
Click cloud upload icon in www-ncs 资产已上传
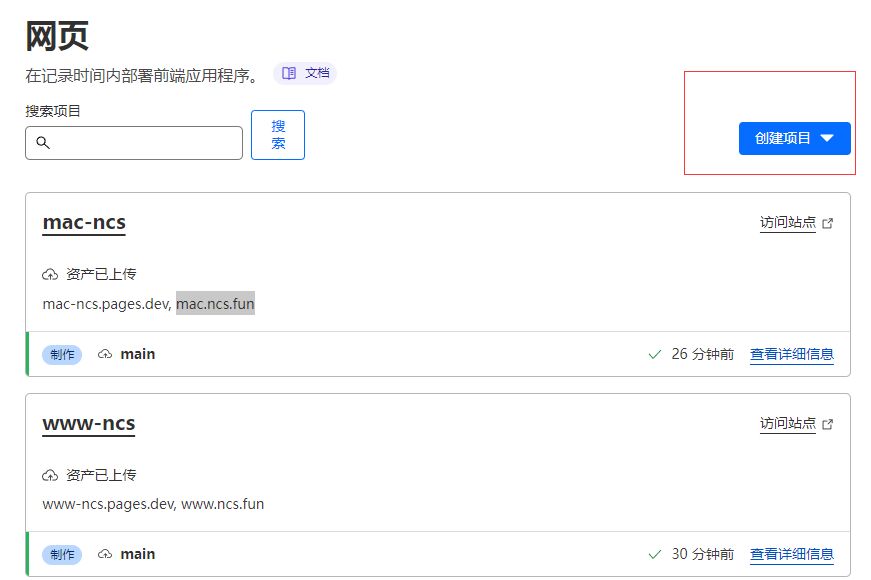click(50, 475)
